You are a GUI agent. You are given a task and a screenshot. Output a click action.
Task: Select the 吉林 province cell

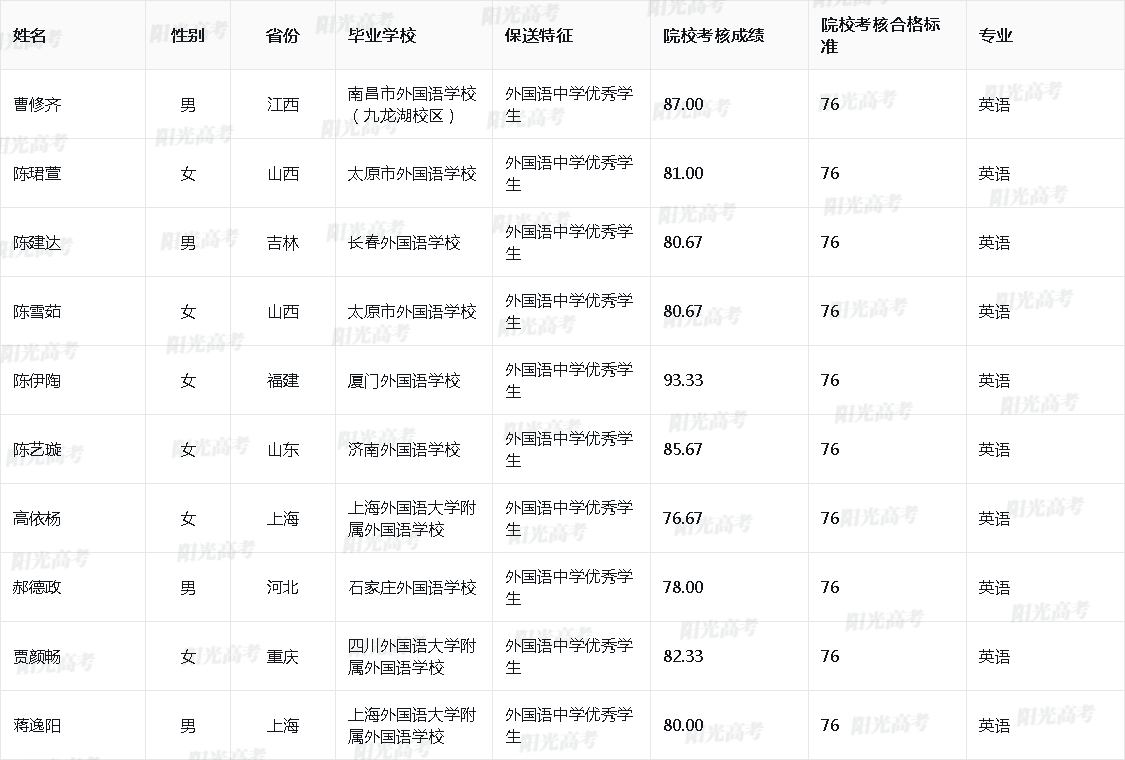point(283,242)
